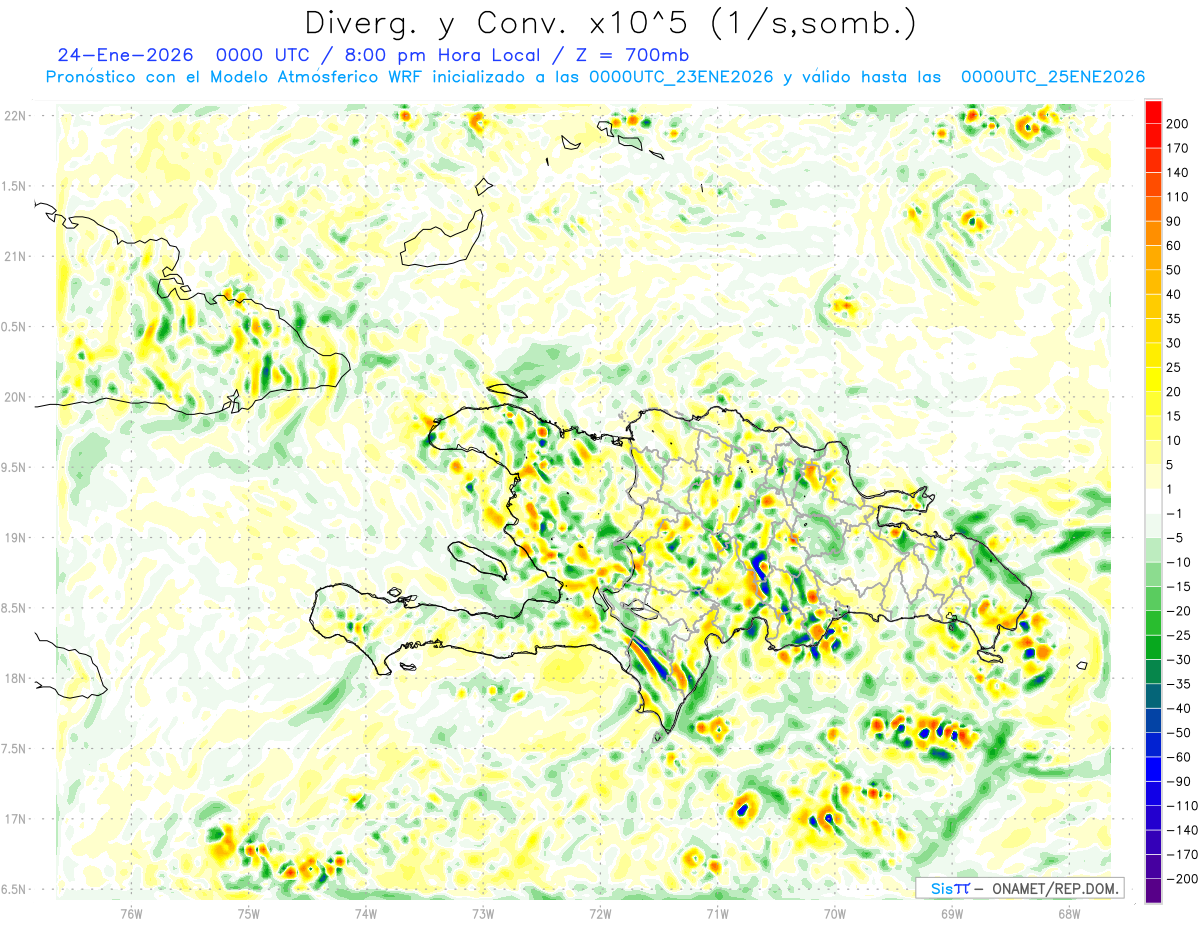Select the '21N' latitude label

(14, 256)
